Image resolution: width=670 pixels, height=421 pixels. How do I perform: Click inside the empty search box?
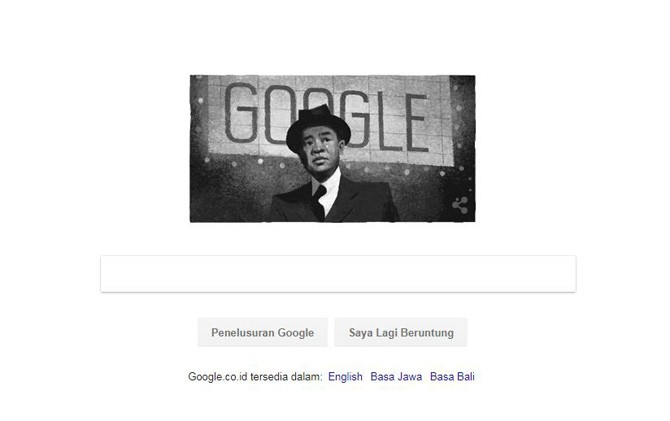click(x=338, y=274)
